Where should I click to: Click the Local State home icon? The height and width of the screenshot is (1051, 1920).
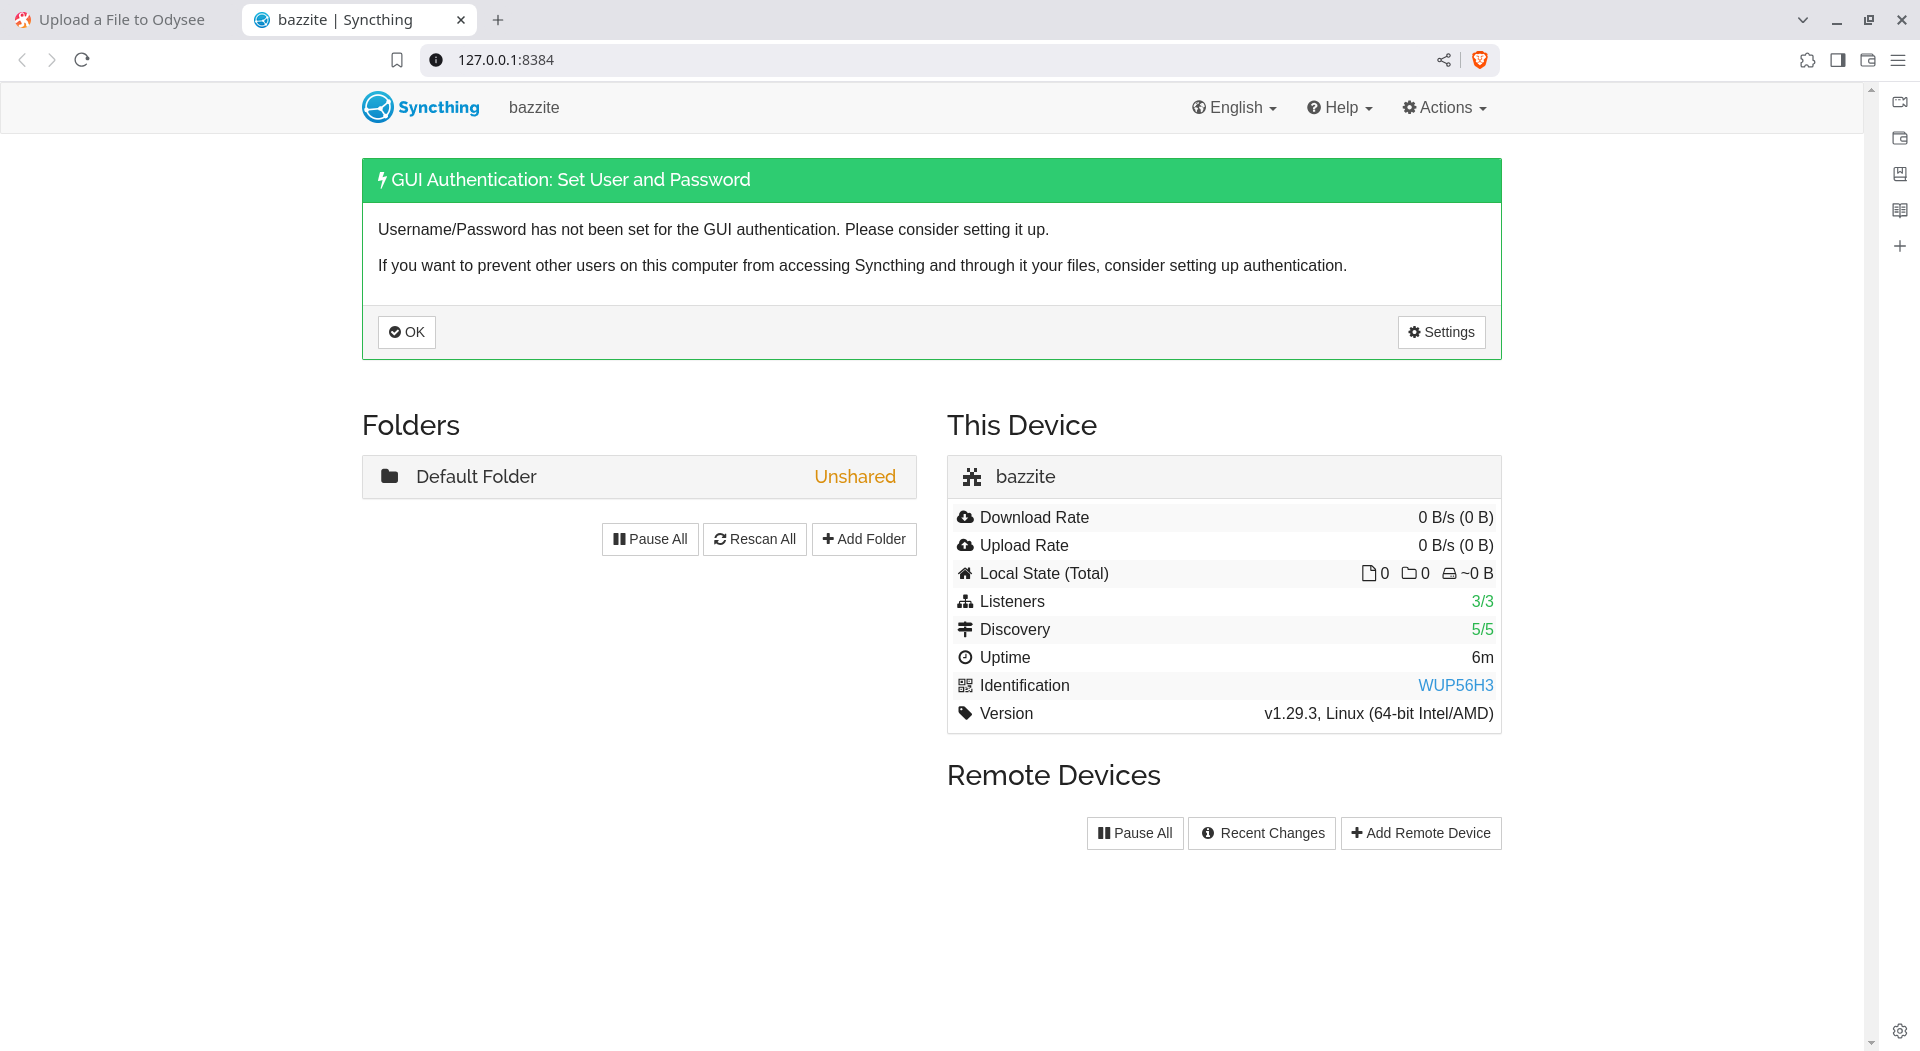[x=965, y=573]
